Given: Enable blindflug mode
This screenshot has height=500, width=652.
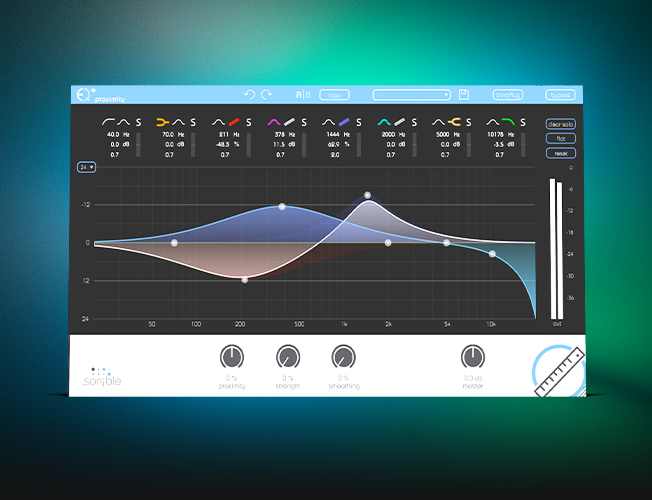Looking at the screenshot, I should click(x=508, y=95).
